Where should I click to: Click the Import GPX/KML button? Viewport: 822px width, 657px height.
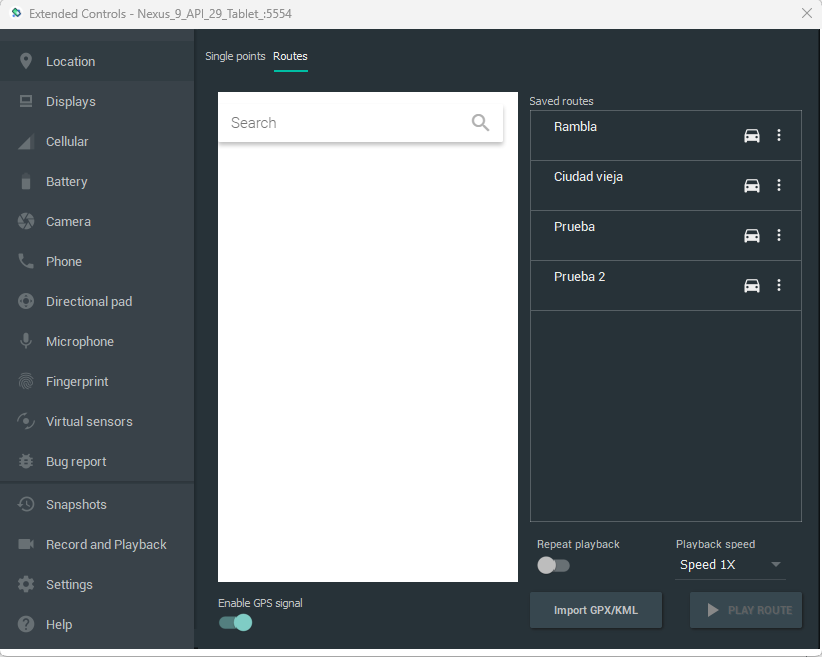coord(596,610)
